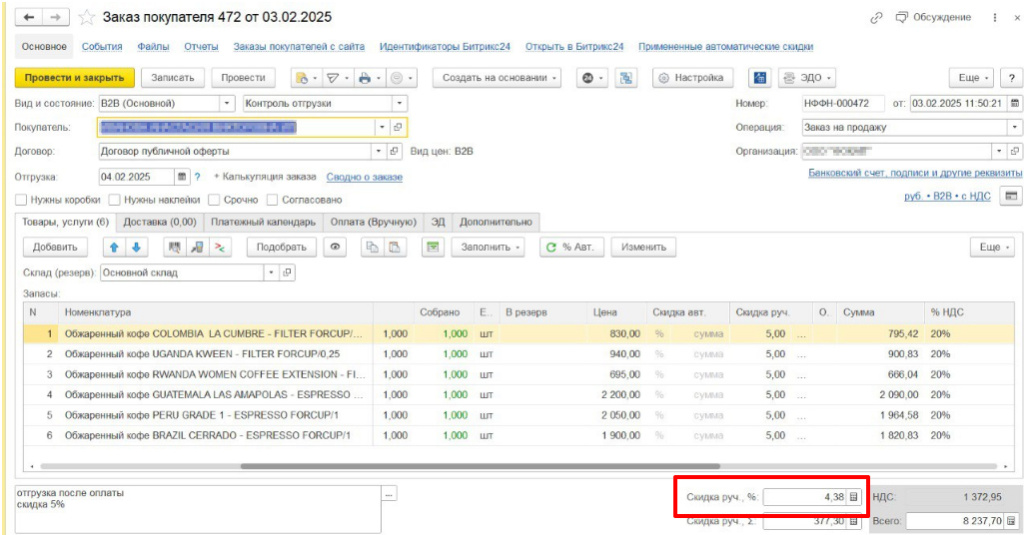
Task: Open the Покупатель record with open icon
Action: pos(398,127)
